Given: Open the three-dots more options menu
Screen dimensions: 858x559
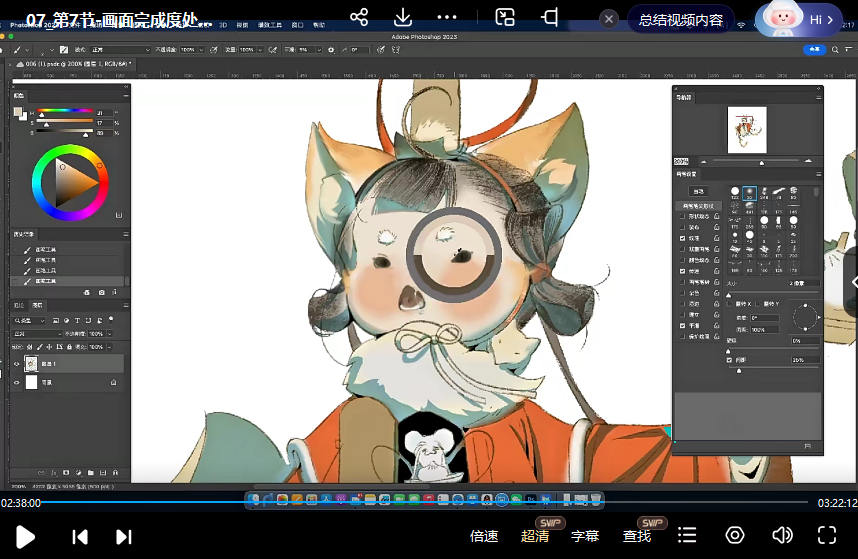Looking at the screenshot, I should click(x=447, y=18).
